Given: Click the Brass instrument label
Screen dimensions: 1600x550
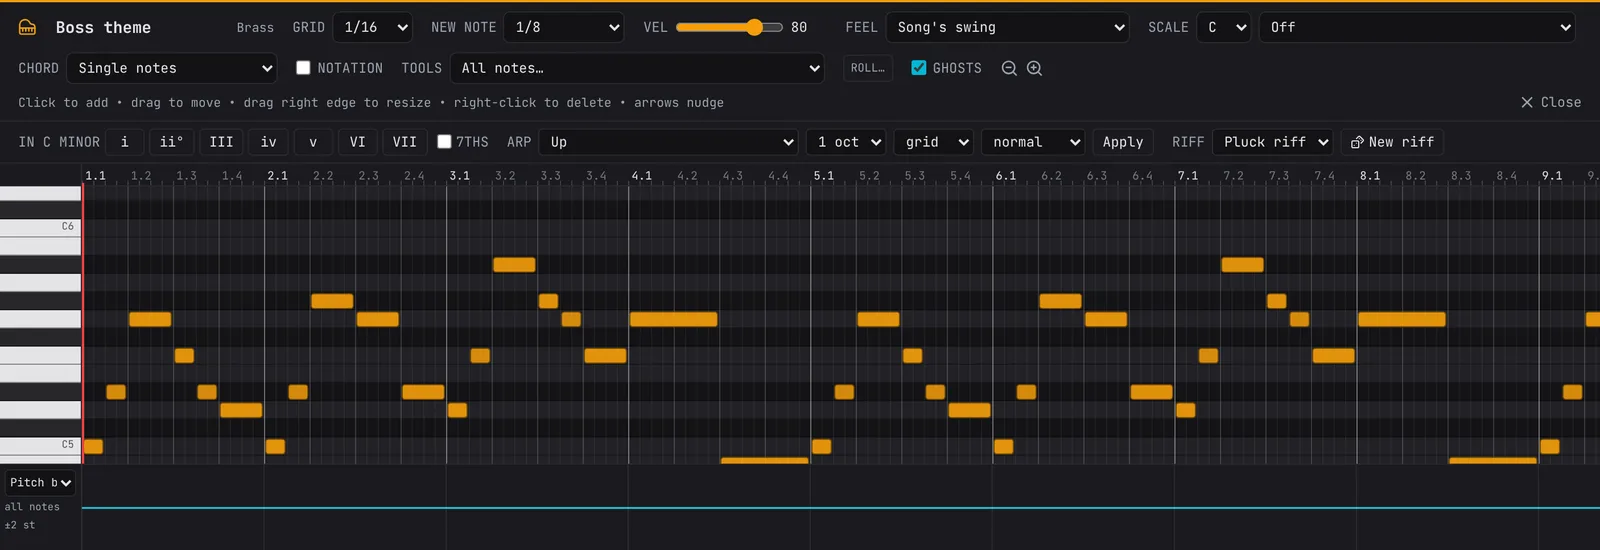Looking at the screenshot, I should pos(255,28).
